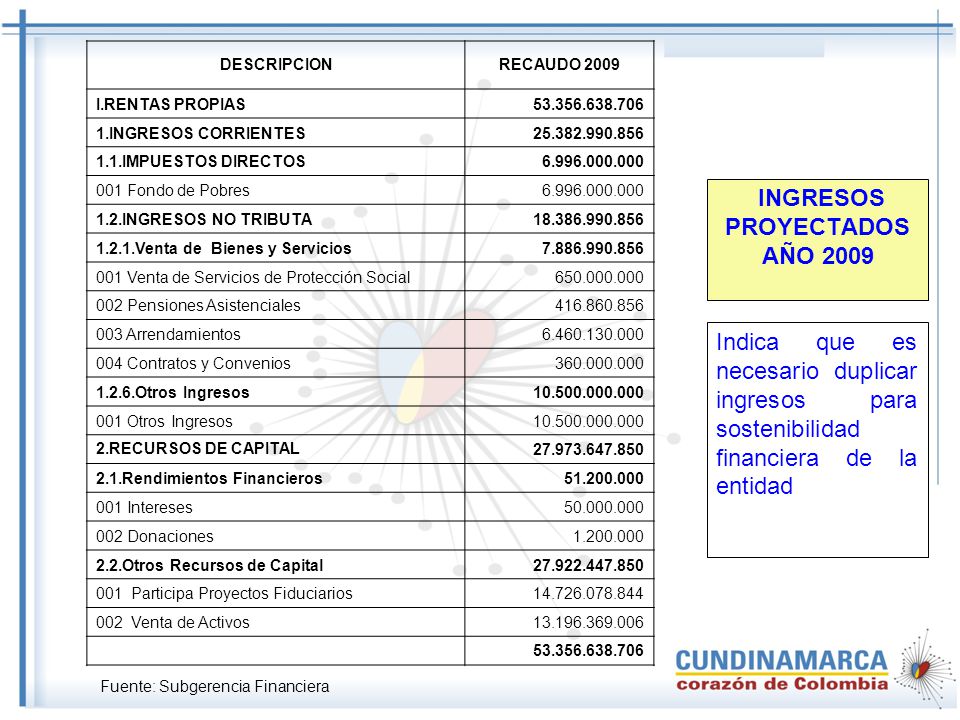Click the DESCRIPCION column header

coord(276,64)
